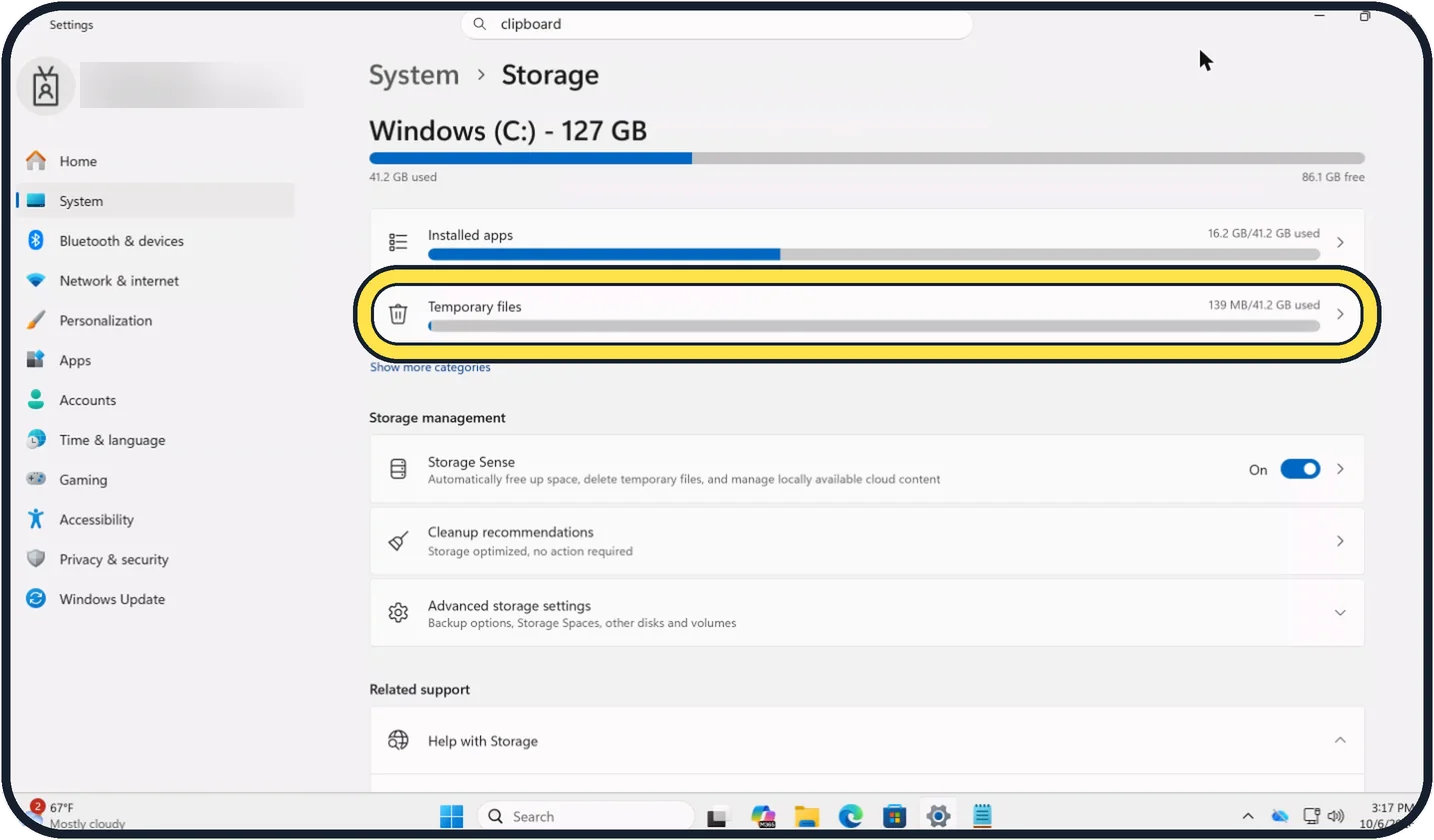Click the System breadcrumb link
1434x840 pixels.
pyautogui.click(x=414, y=75)
